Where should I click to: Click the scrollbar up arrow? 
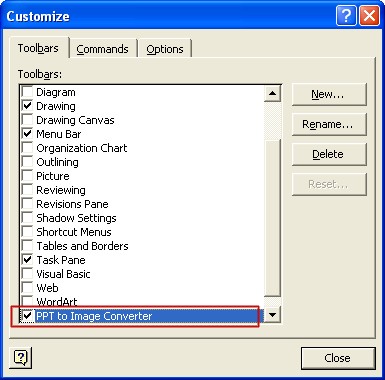click(x=272, y=93)
